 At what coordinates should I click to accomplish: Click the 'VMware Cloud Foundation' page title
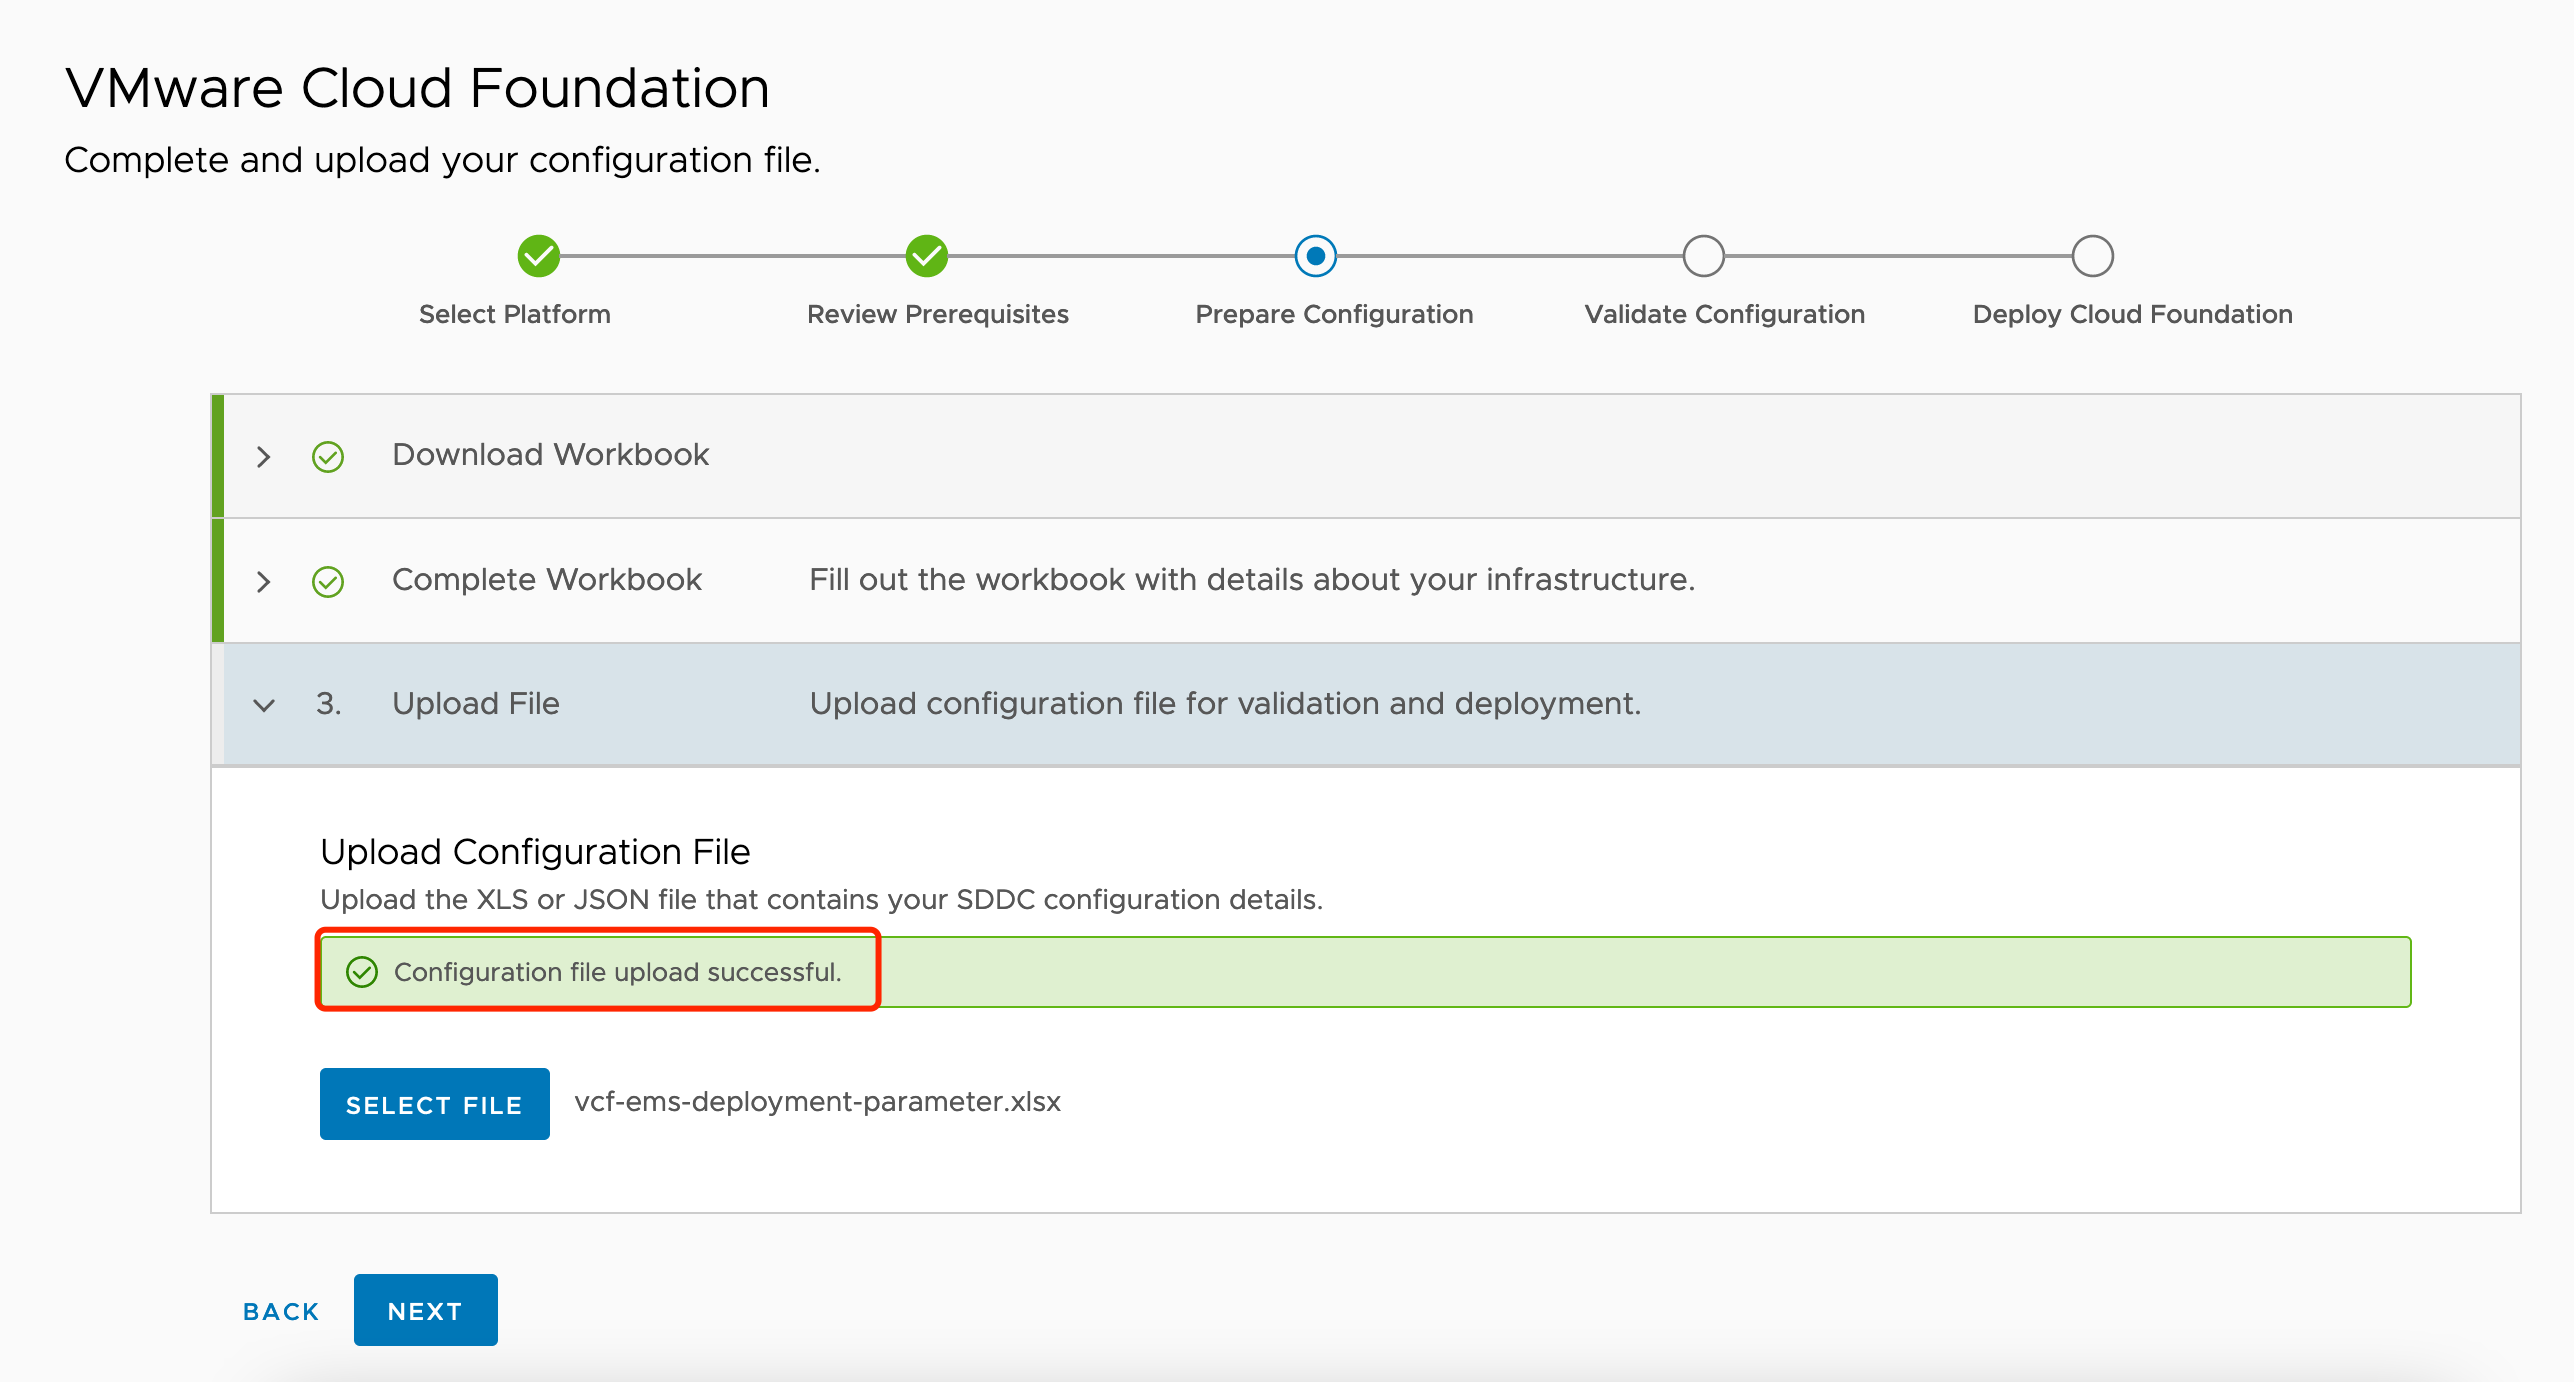[x=417, y=88]
